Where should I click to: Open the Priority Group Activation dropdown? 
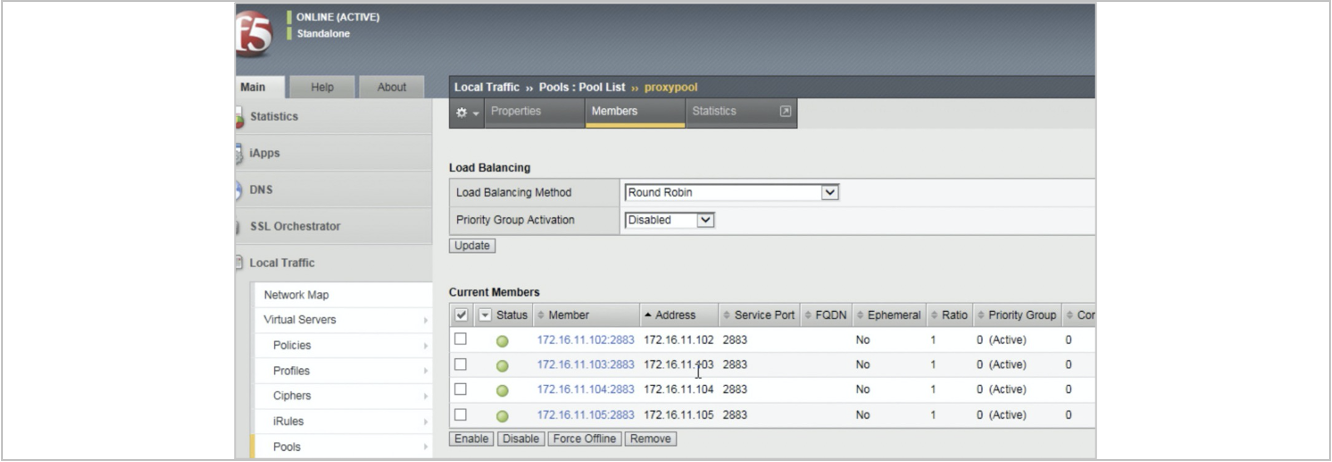click(x=669, y=220)
